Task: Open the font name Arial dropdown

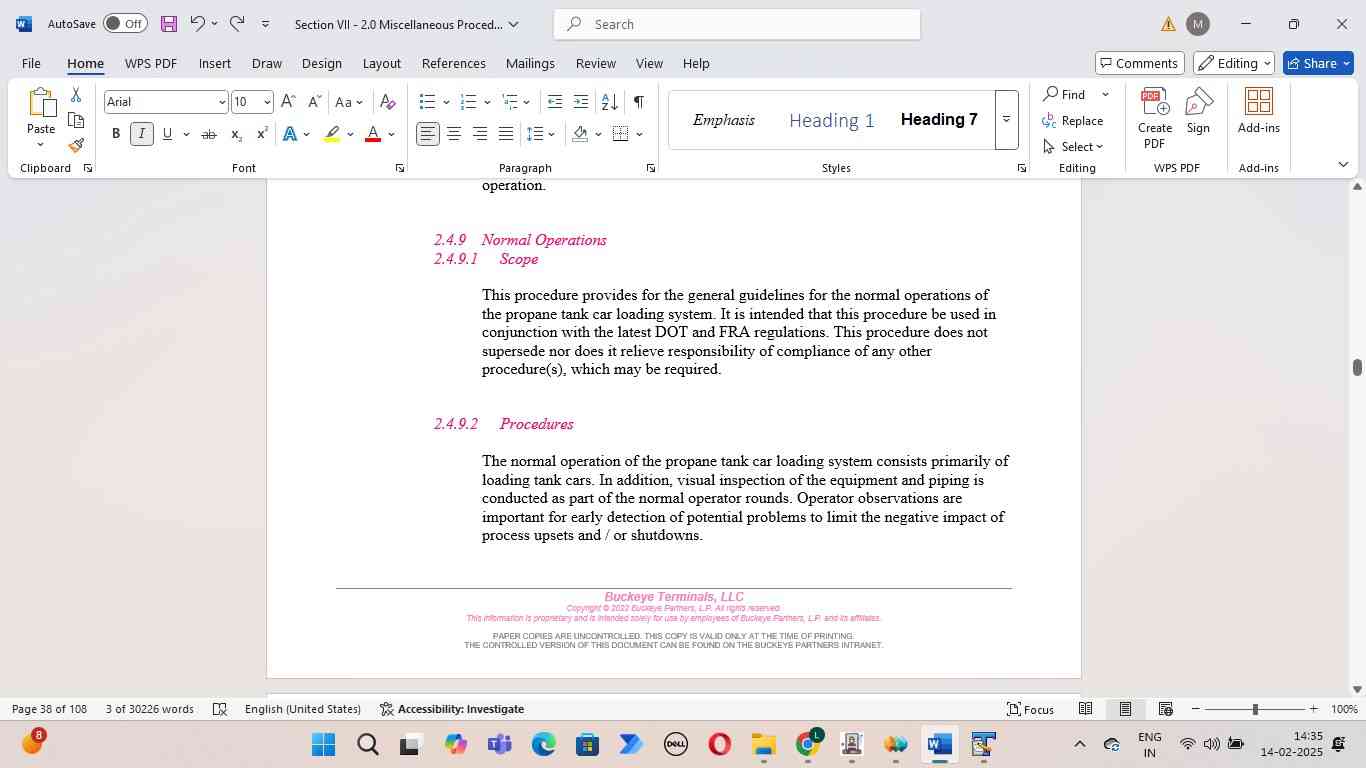Action: pyautogui.click(x=221, y=102)
